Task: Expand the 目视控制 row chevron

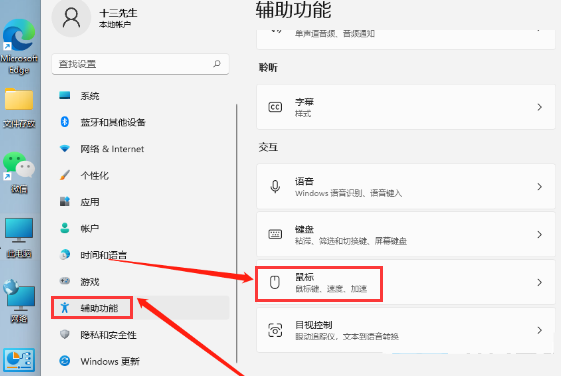Action: (540, 330)
